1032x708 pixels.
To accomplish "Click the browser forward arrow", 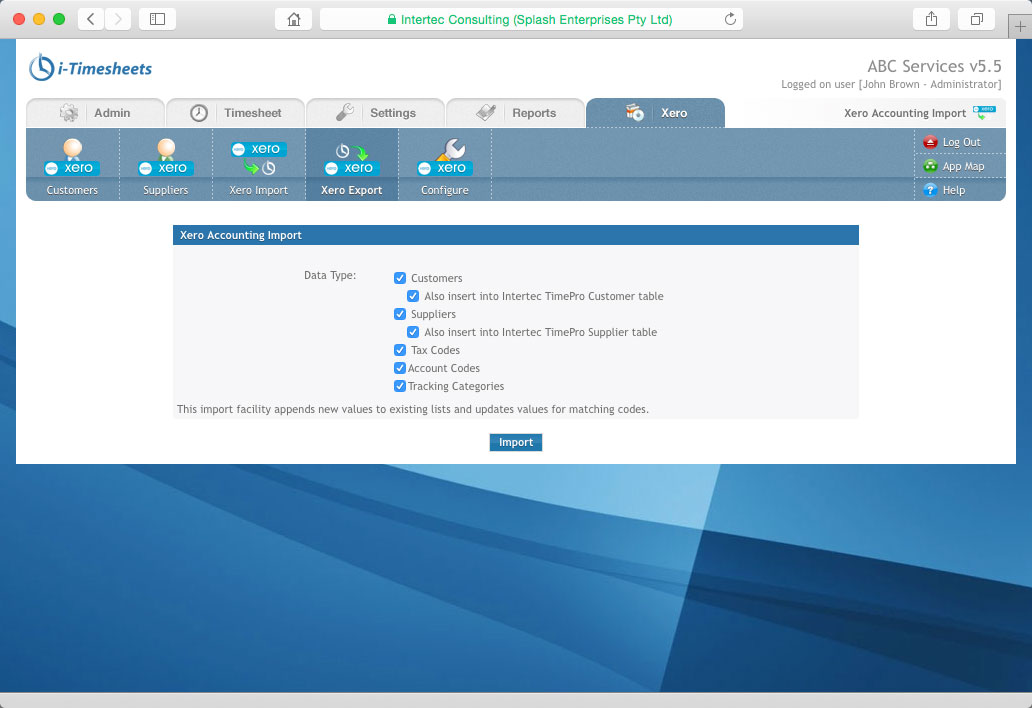I will (118, 19).
